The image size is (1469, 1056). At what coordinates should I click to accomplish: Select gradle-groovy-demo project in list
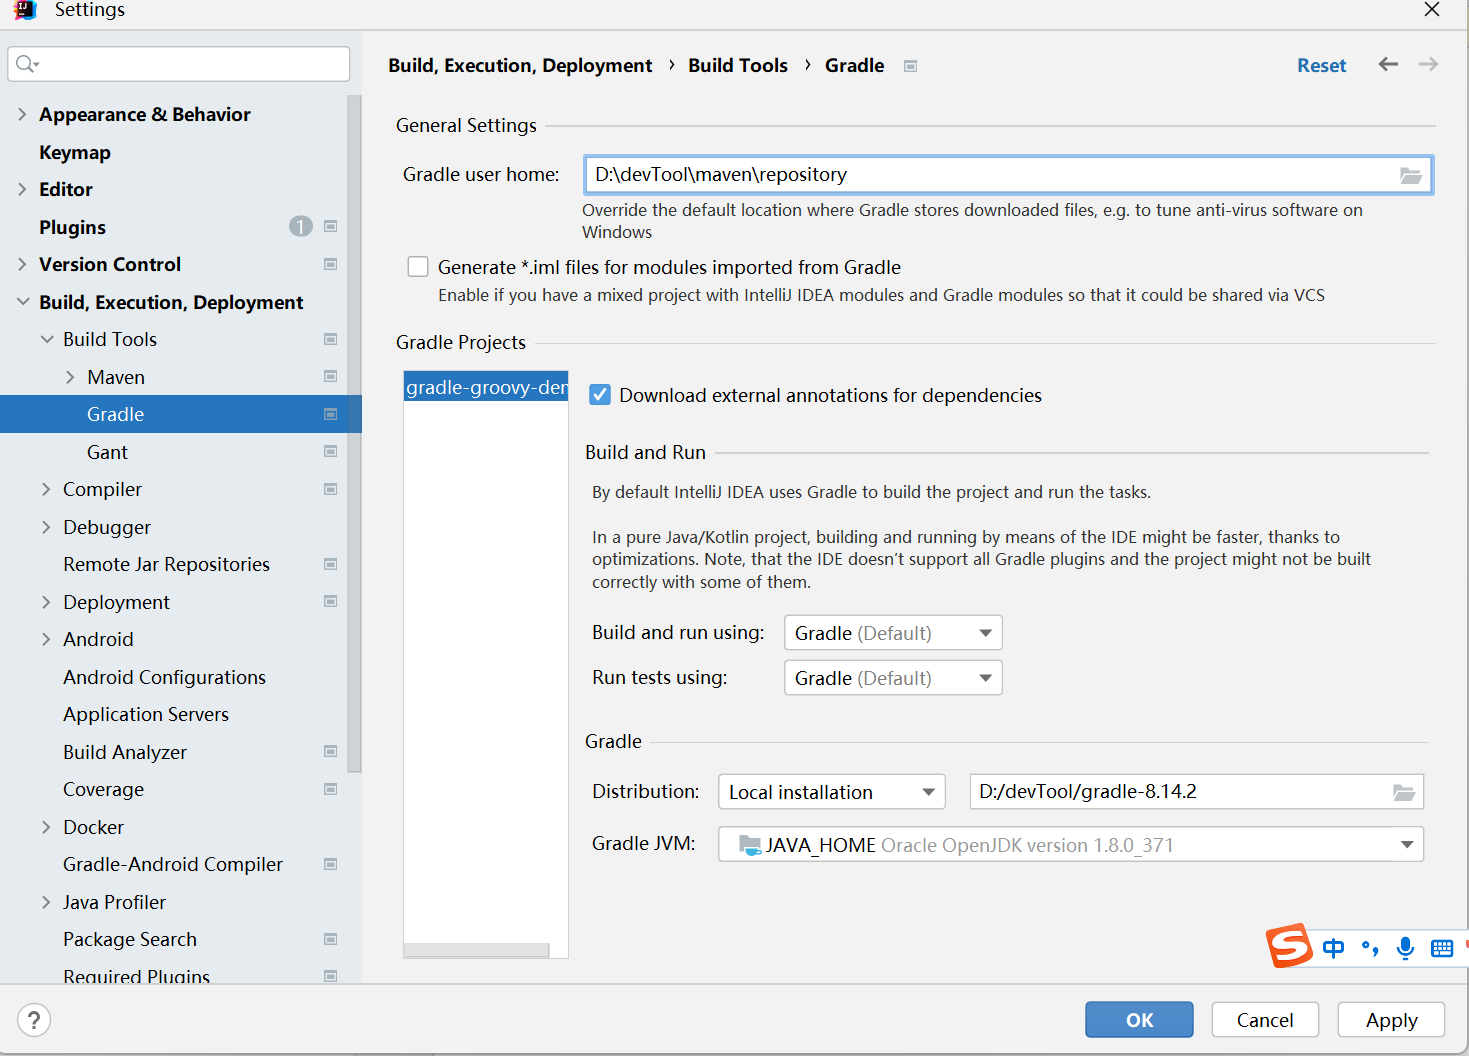tap(486, 387)
